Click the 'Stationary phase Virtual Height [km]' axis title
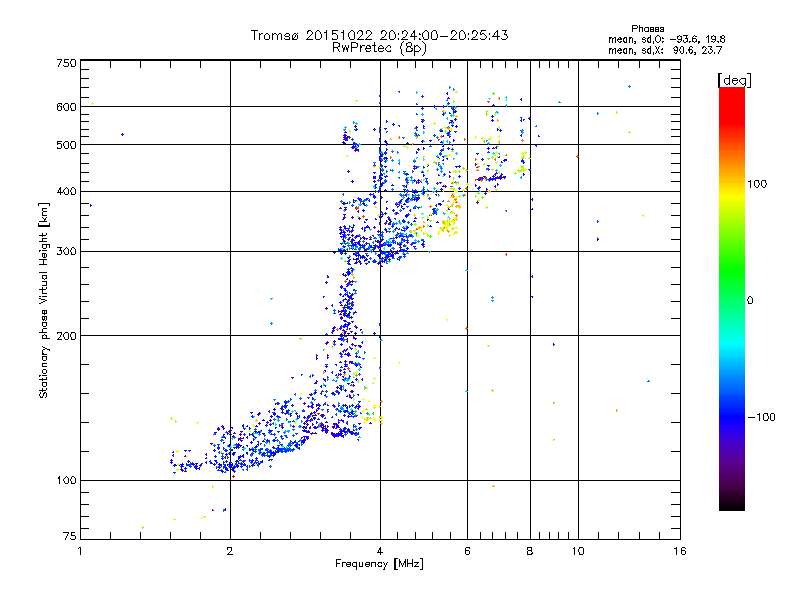 click(44, 301)
